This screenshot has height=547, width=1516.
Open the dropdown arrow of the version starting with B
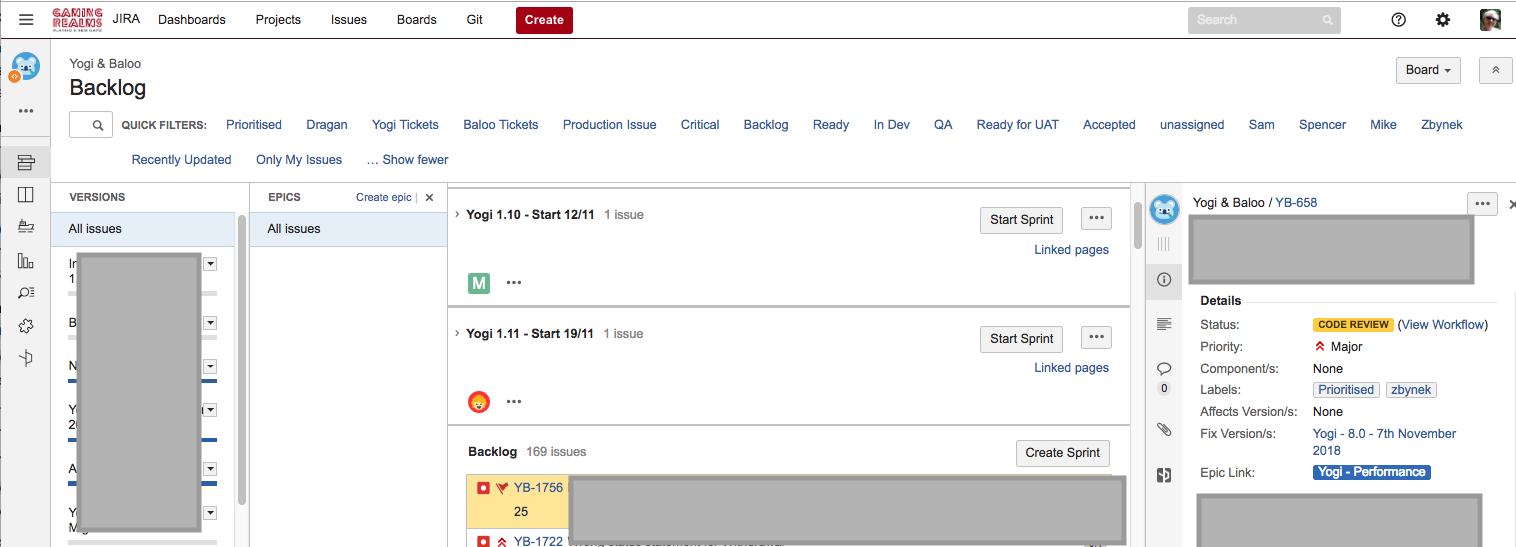tap(210, 323)
